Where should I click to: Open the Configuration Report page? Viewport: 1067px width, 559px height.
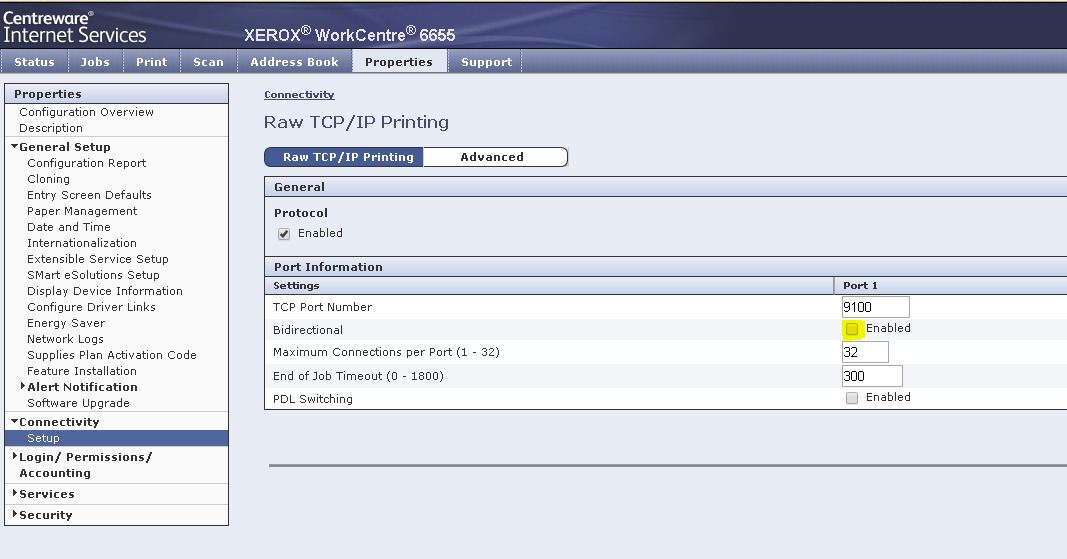coord(87,163)
